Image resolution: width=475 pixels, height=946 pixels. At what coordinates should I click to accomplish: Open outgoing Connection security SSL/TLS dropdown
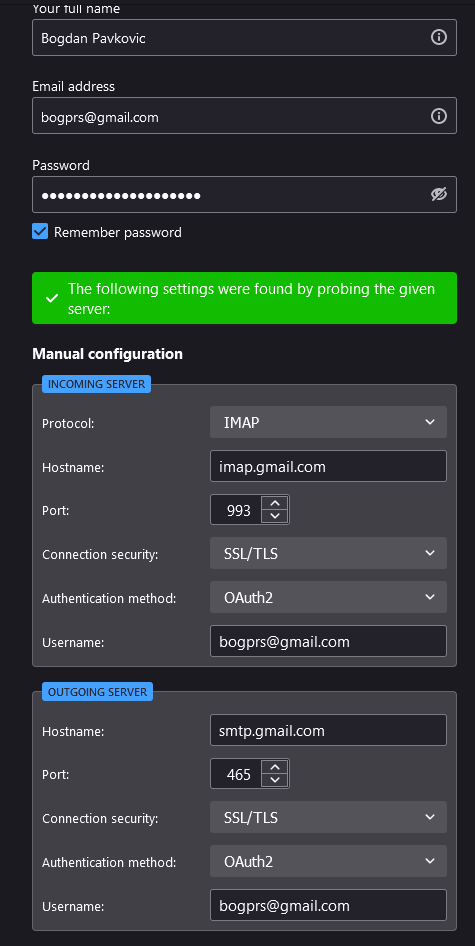point(328,817)
